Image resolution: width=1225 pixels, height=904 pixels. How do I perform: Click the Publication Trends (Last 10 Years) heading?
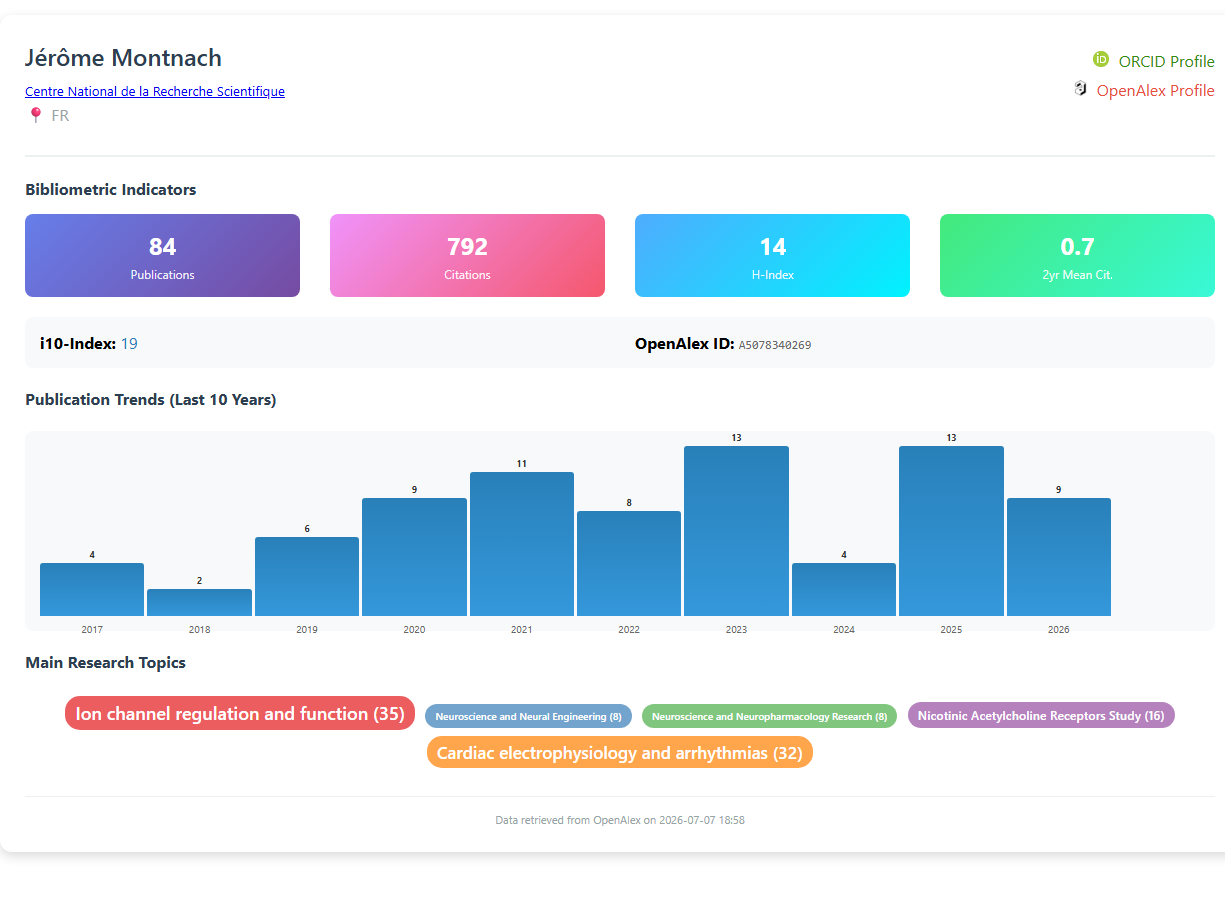[151, 399]
